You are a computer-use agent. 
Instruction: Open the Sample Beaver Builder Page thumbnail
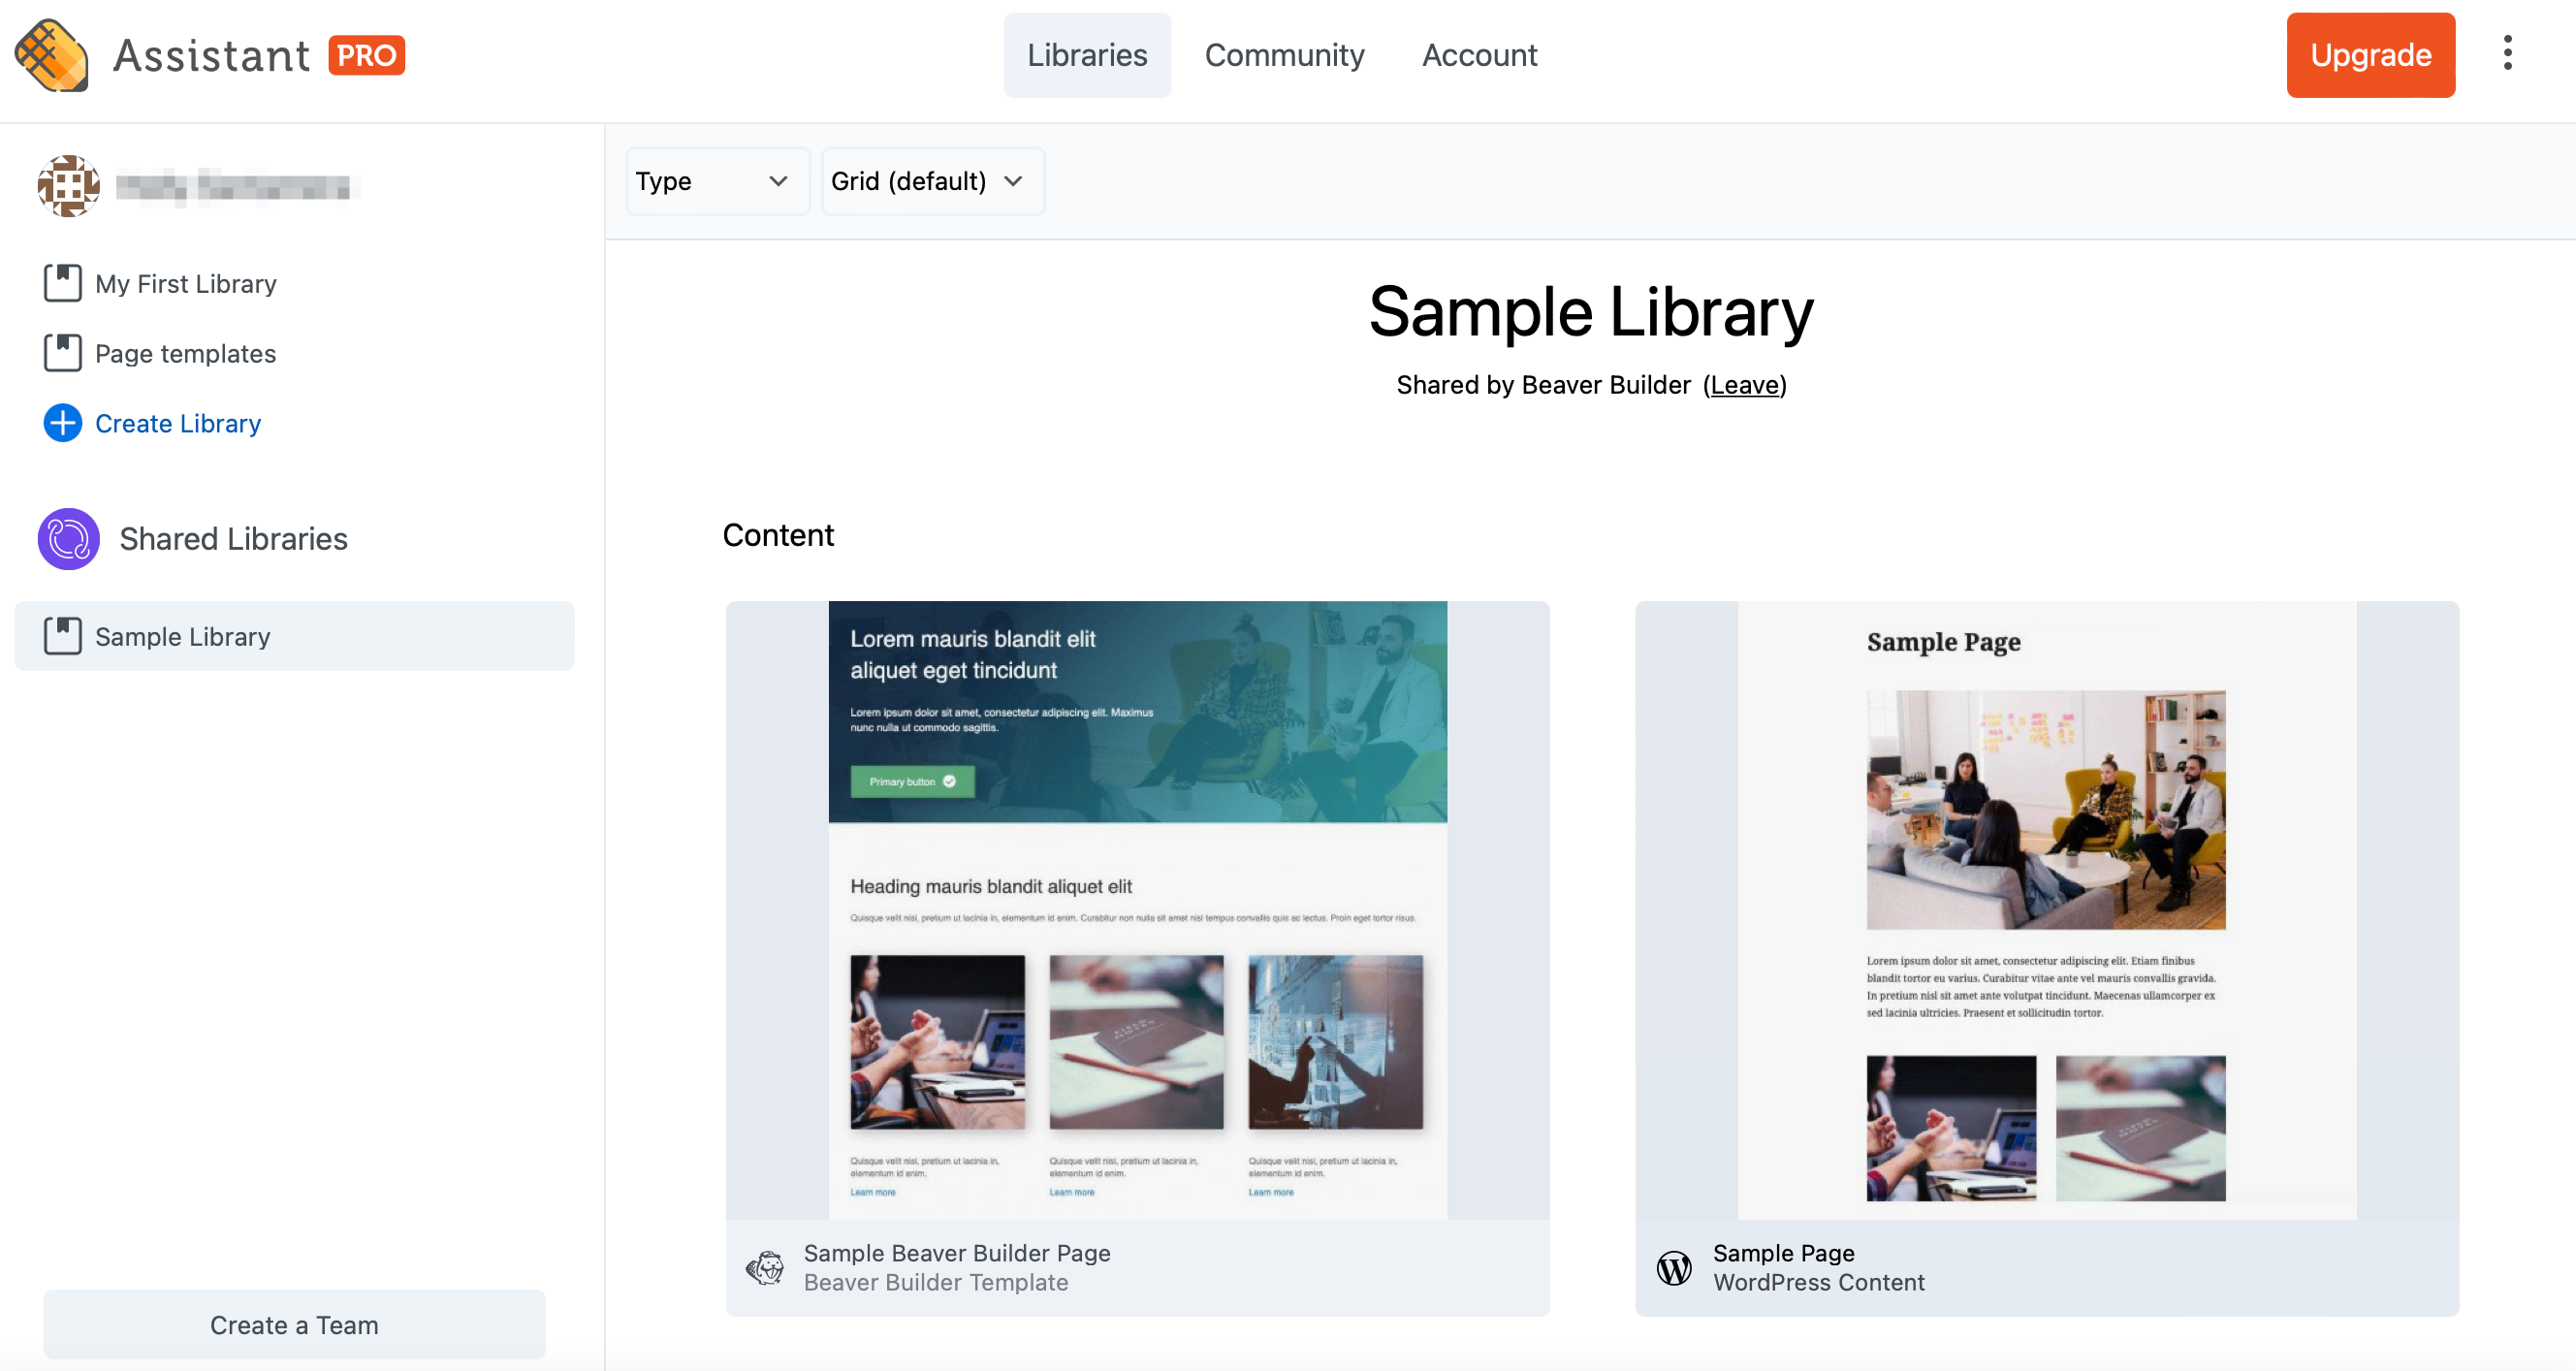coord(1137,909)
